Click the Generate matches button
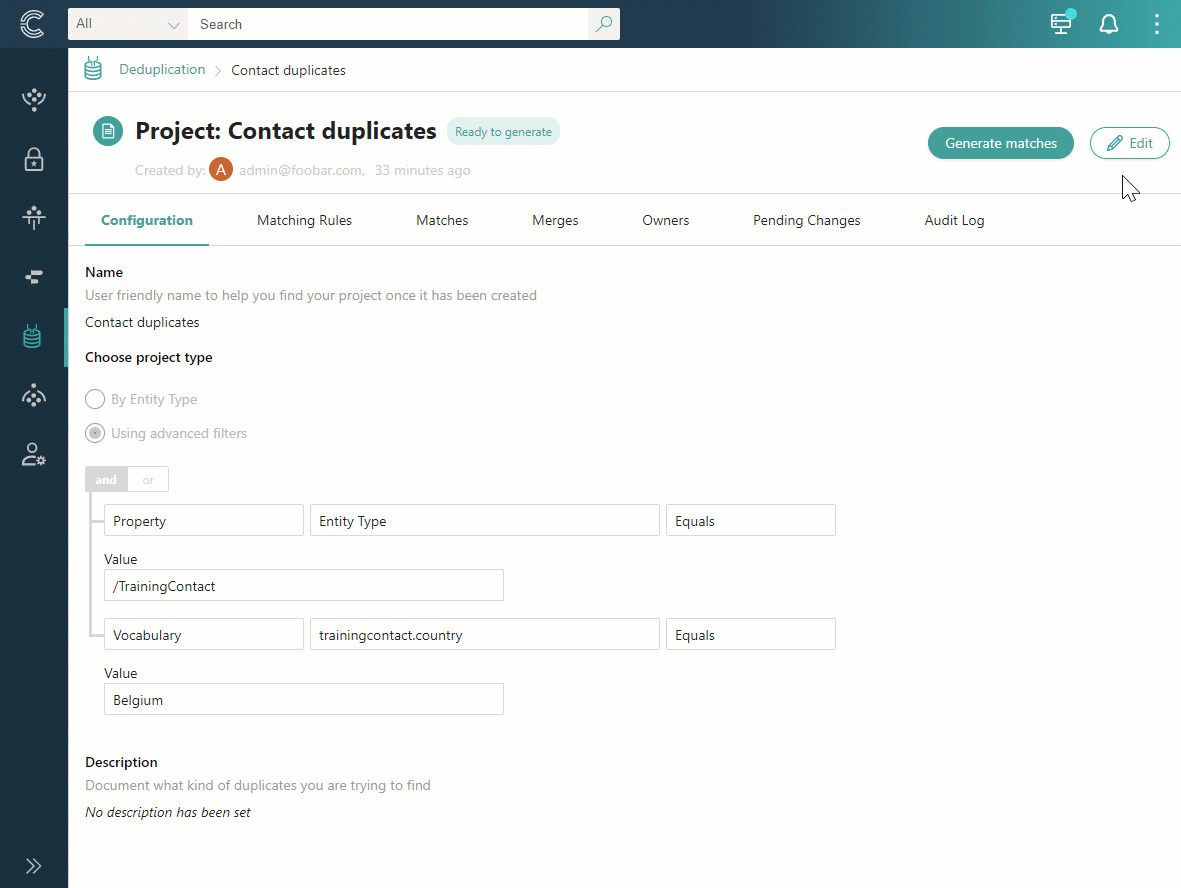This screenshot has width=1181, height=888. point(1000,143)
